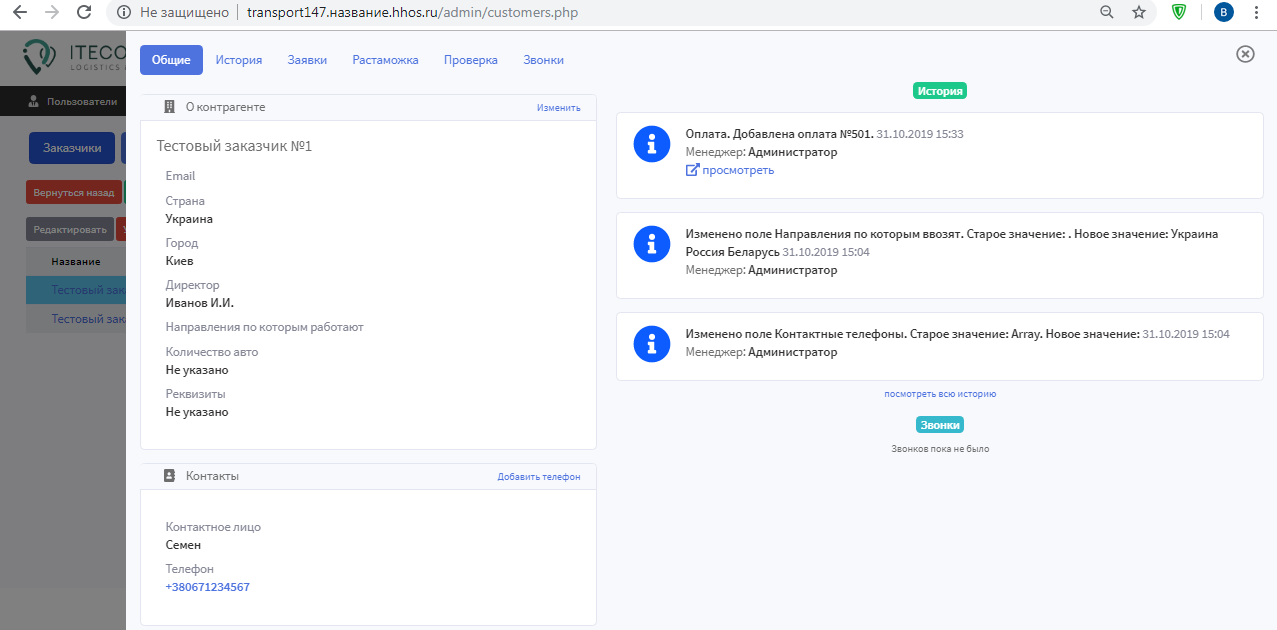Select the Общие tab
Viewport: 1277px width, 630px height.
tap(171, 60)
